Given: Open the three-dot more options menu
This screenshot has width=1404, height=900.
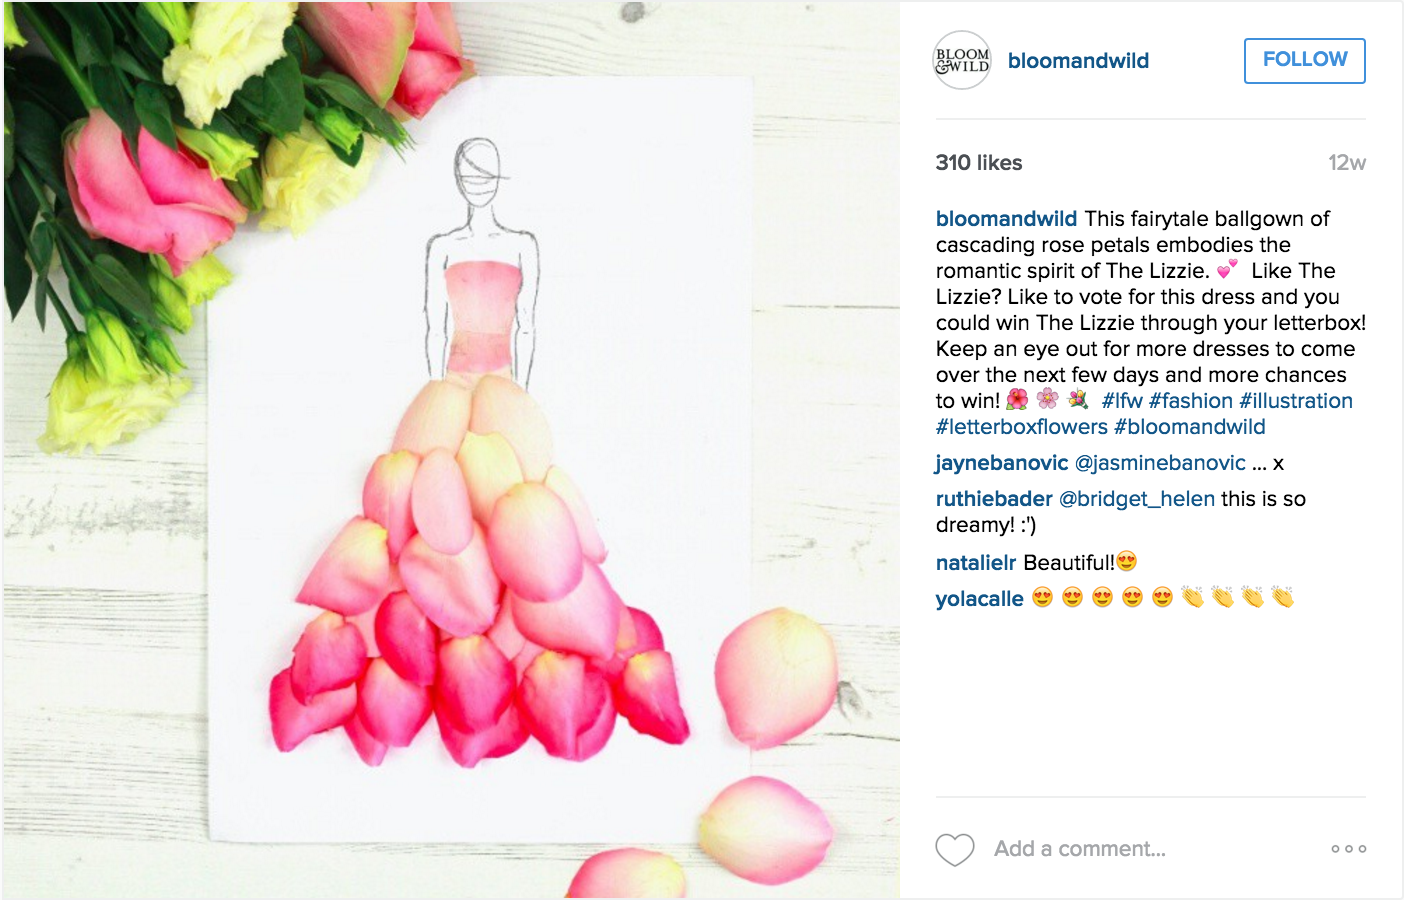Looking at the screenshot, I should [x=1349, y=849].
